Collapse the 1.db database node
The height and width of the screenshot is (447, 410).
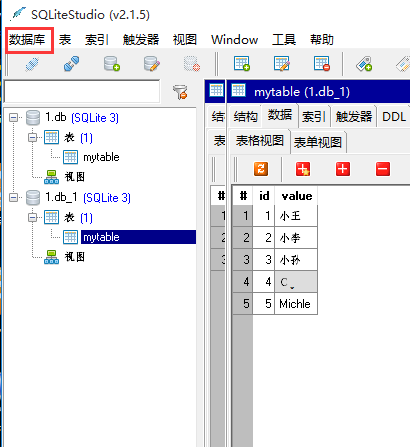(13, 117)
